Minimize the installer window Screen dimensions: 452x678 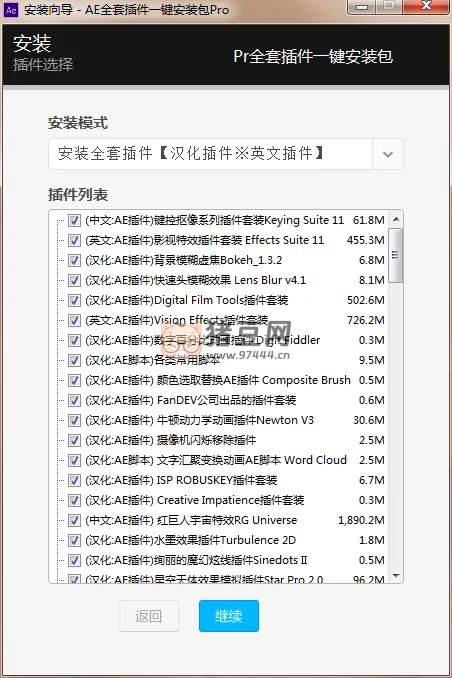362,6
